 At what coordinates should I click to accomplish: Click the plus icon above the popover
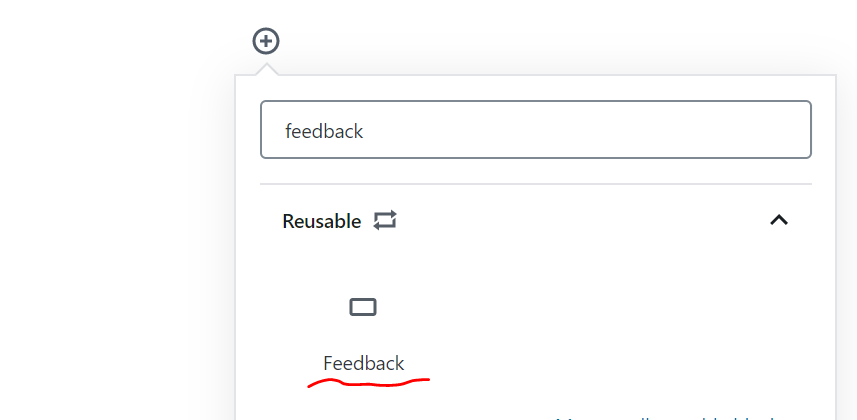pyautogui.click(x=266, y=41)
